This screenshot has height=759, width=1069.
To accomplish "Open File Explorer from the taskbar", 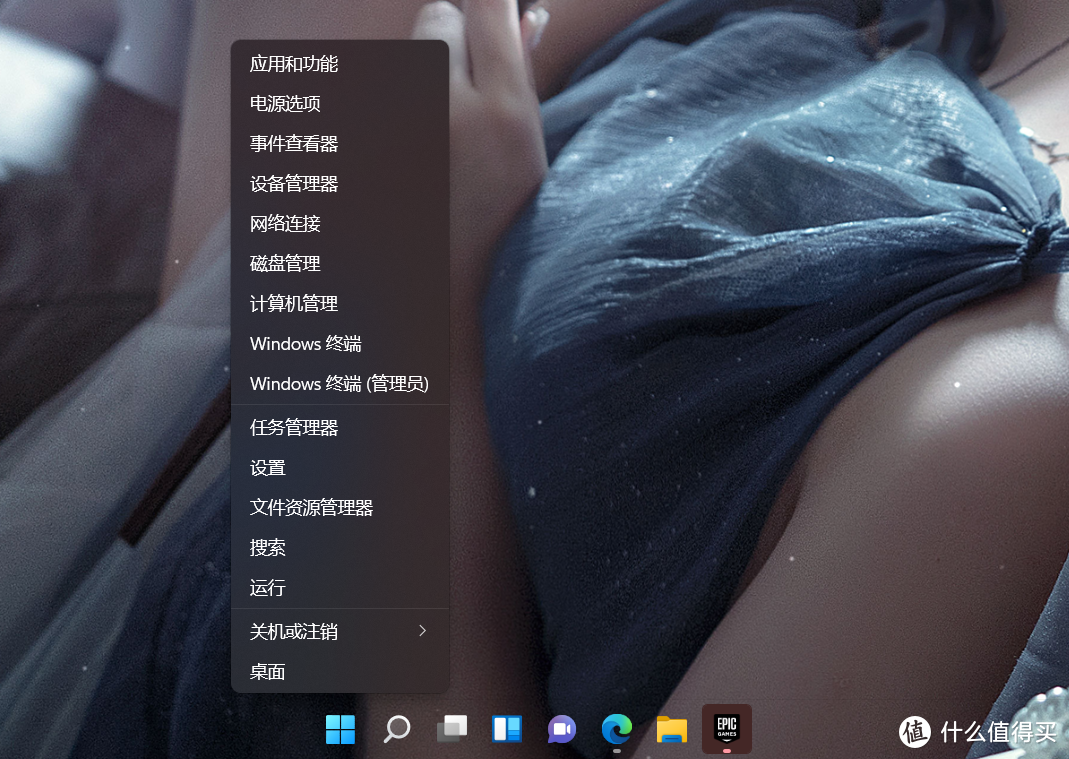I will pyautogui.click(x=671, y=730).
